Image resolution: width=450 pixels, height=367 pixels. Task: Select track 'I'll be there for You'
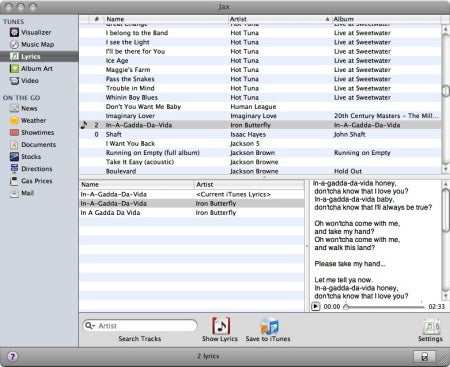click(x=260, y=51)
